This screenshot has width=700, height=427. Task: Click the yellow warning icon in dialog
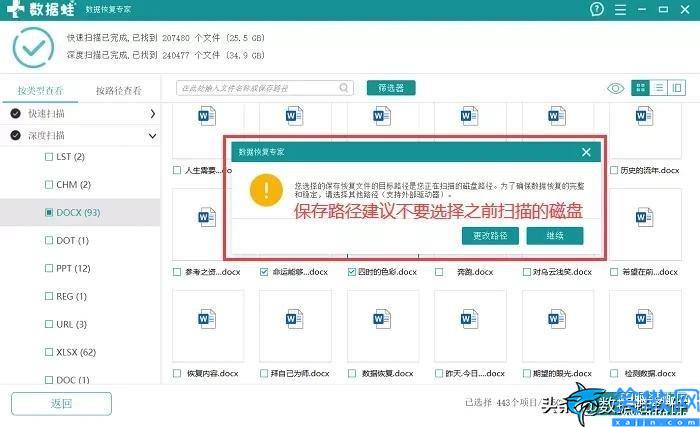tap(266, 190)
